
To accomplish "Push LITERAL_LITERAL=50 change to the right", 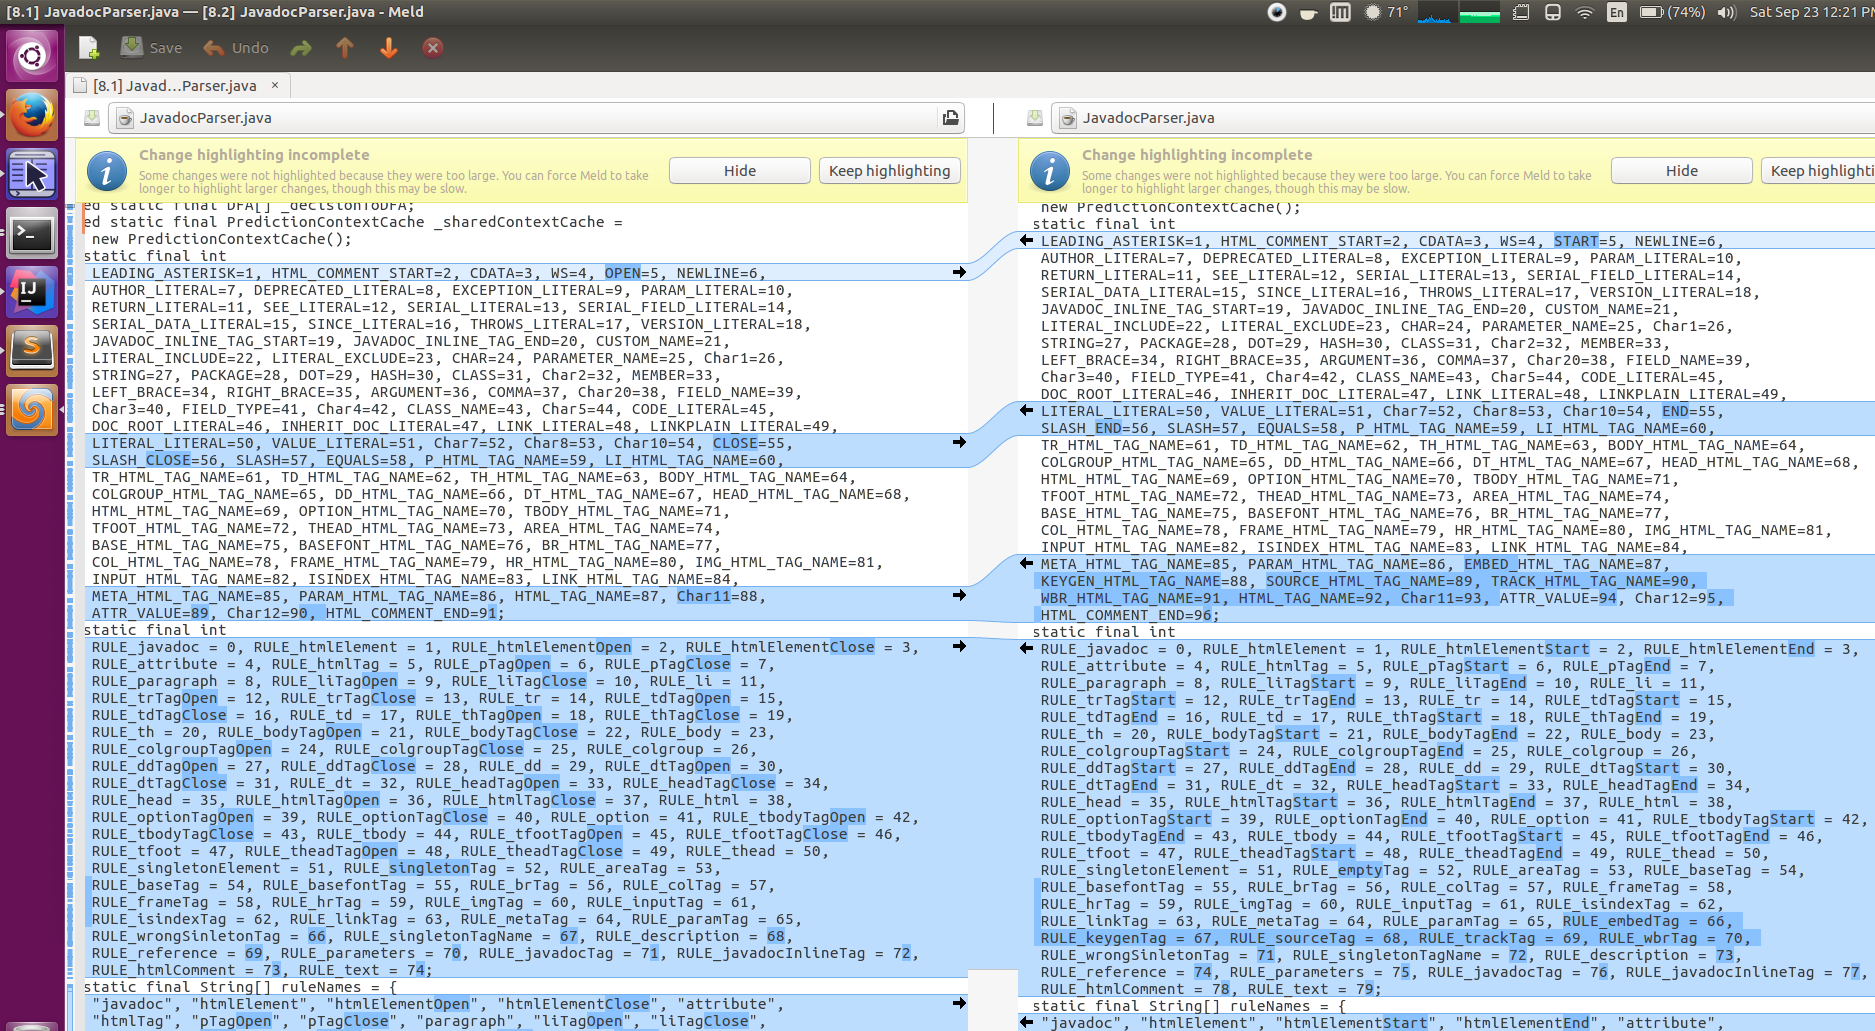I will (x=959, y=442).
